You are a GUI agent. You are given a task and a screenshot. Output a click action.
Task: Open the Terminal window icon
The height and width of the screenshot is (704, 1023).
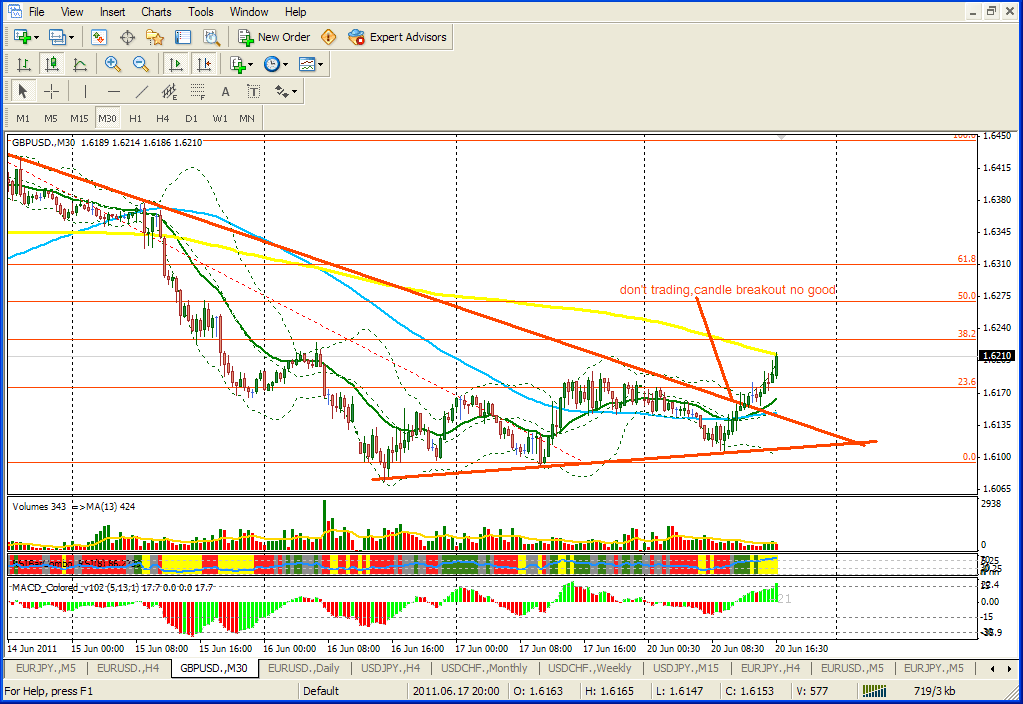click(183, 37)
